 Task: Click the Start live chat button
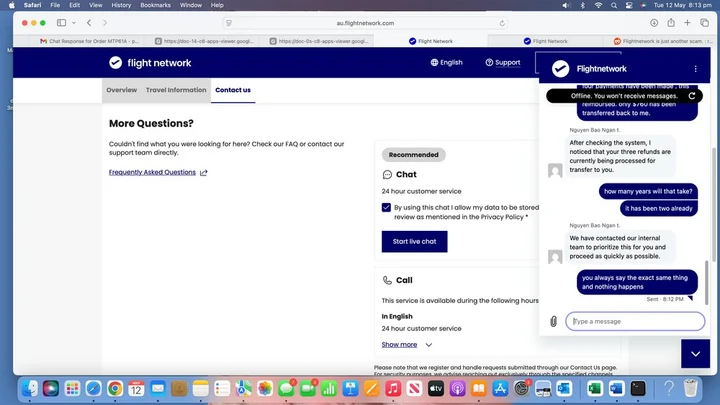pyautogui.click(x=414, y=242)
